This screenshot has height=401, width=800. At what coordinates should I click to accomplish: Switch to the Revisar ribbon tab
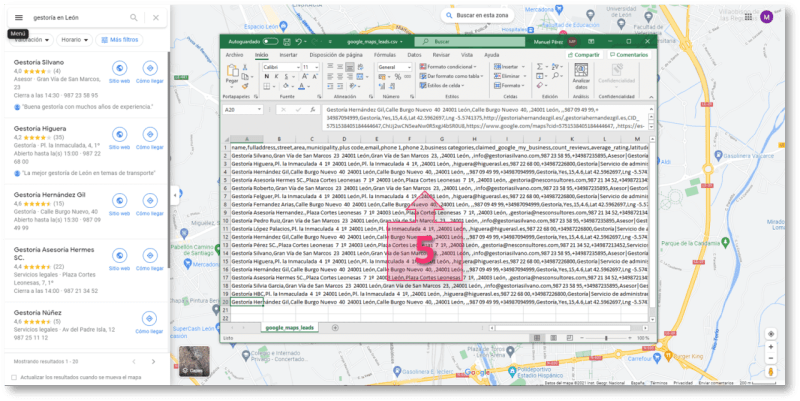pyautogui.click(x=441, y=55)
